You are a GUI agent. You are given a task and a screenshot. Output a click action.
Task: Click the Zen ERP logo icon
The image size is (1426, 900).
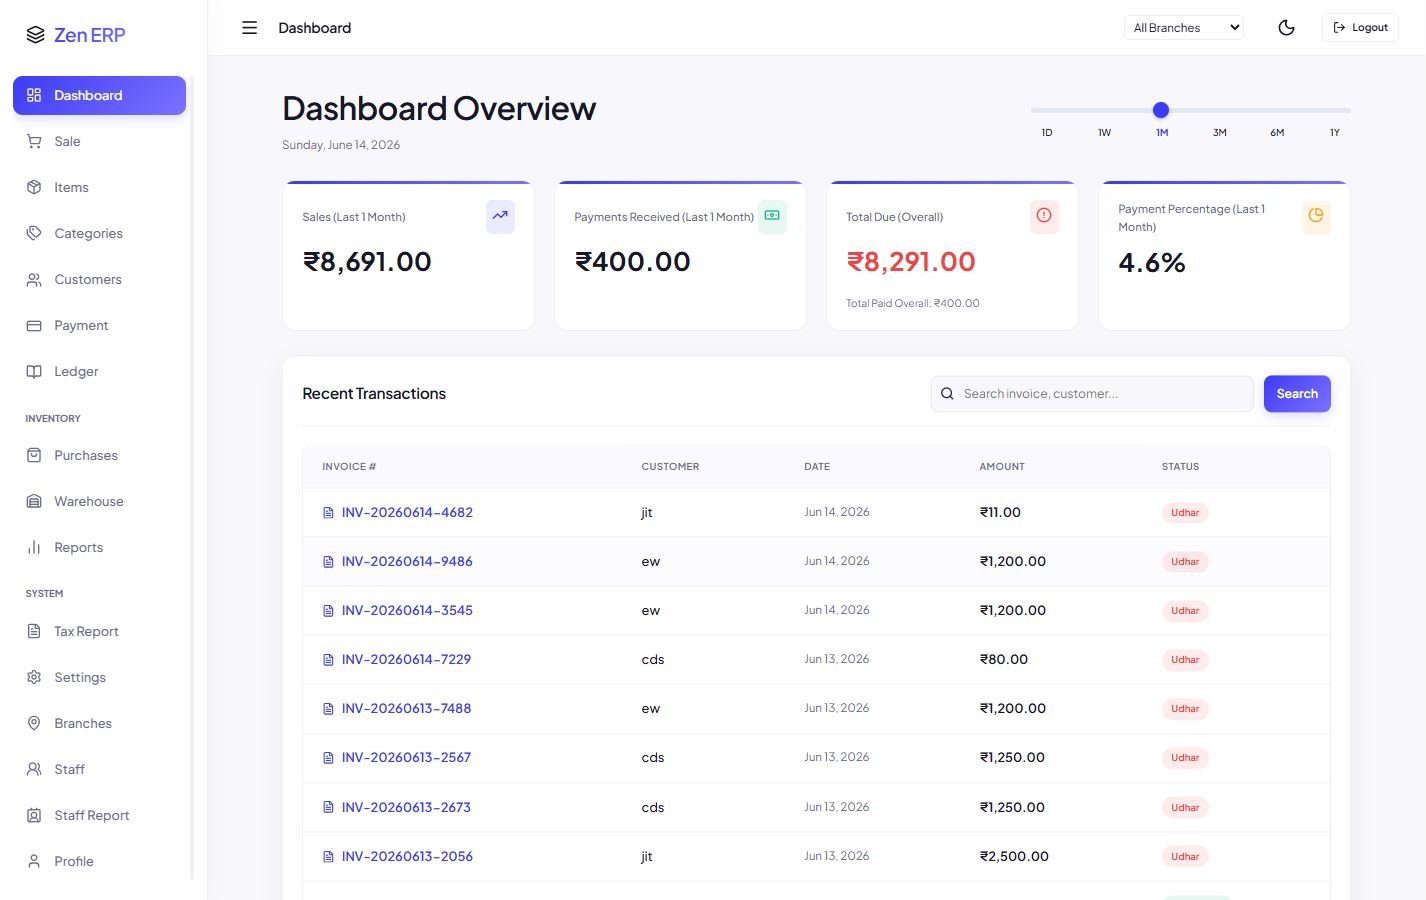pyautogui.click(x=35, y=35)
